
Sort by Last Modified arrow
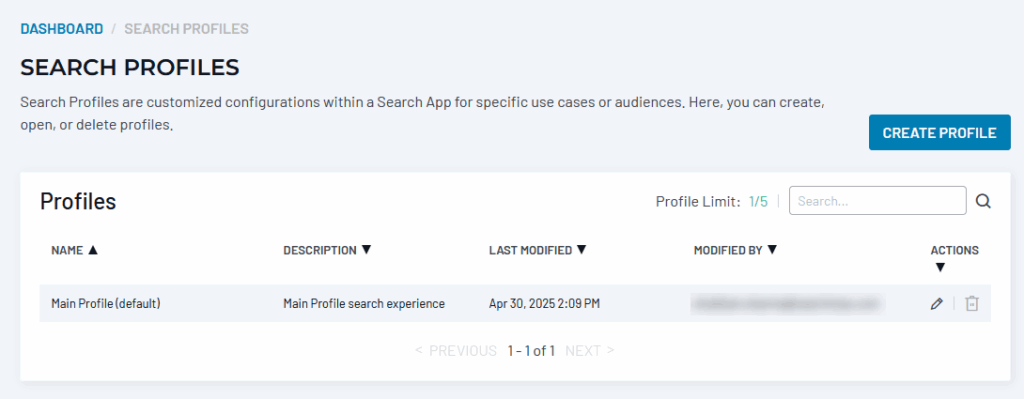(x=581, y=250)
